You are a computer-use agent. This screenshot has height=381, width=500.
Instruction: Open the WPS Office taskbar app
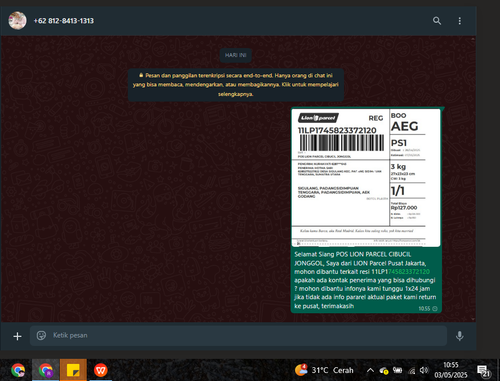101,370
